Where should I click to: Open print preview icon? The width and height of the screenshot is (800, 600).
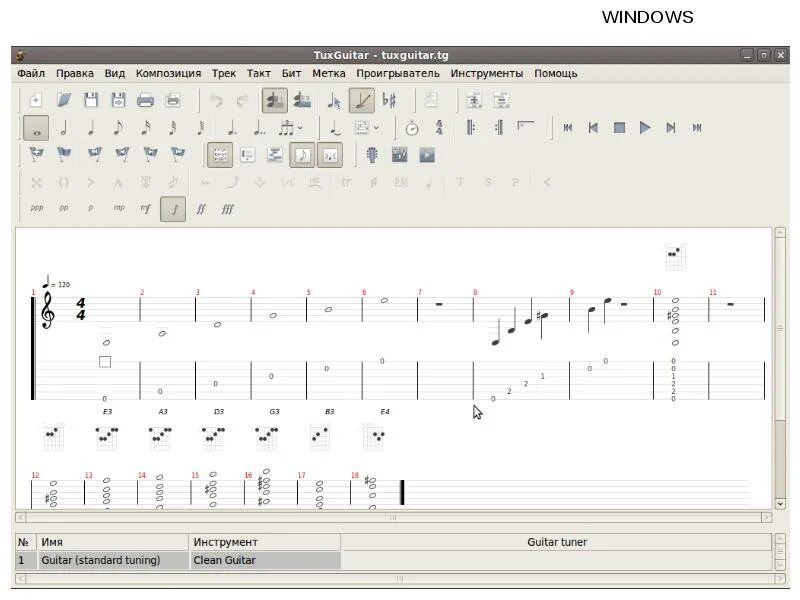[x=173, y=100]
